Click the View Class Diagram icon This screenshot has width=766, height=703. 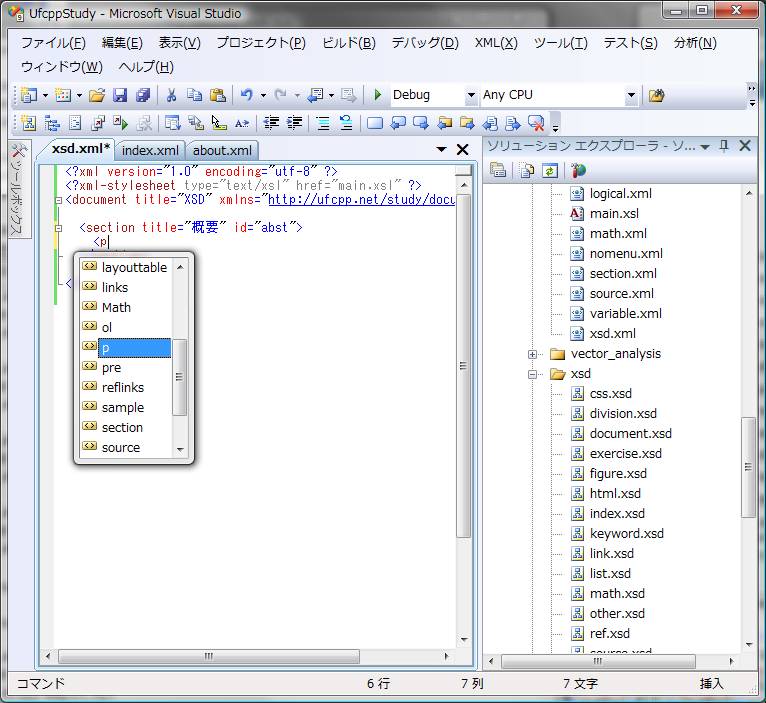point(578,170)
